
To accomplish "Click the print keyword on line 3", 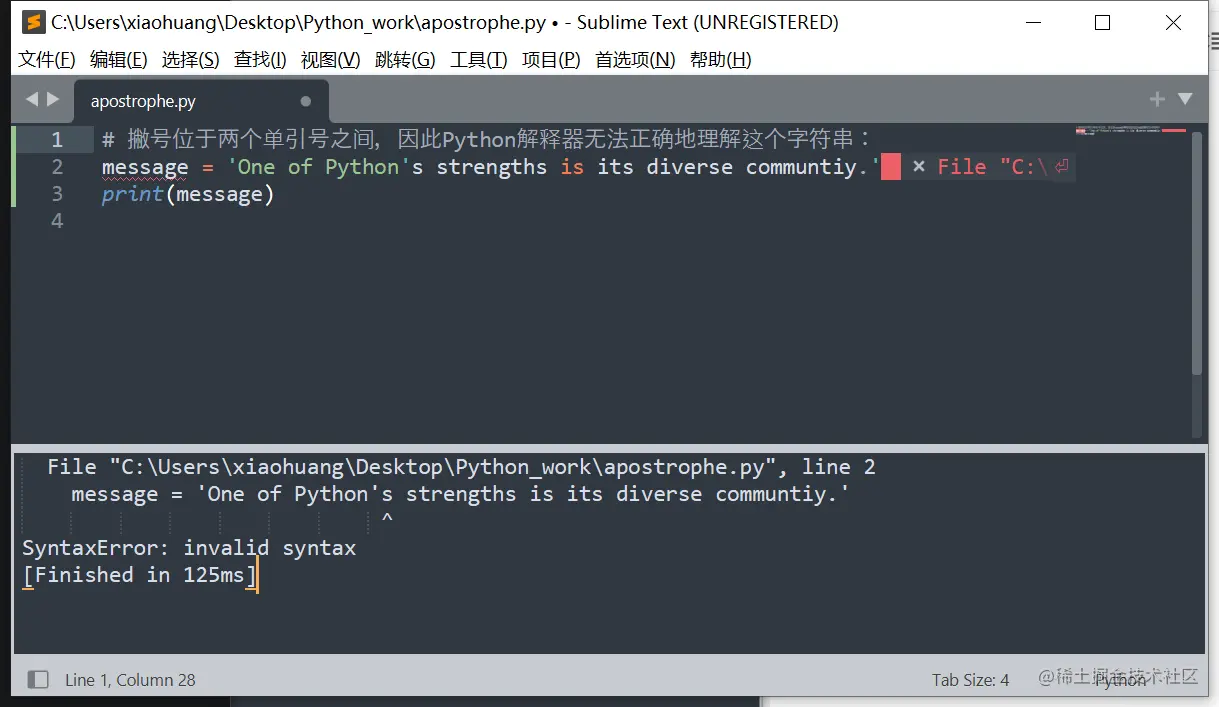I will pyautogui.click(x=133, y=194).
